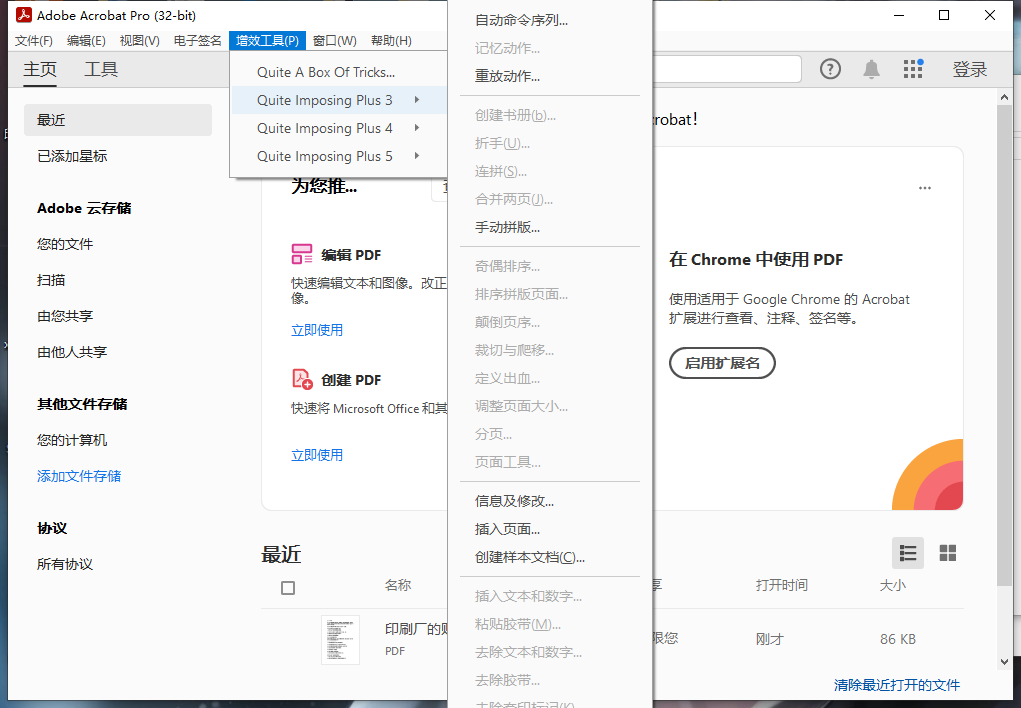Sort recent files by 大小 column header
This screenshot has height=708, width=1021.
click(x=892, y=585)
